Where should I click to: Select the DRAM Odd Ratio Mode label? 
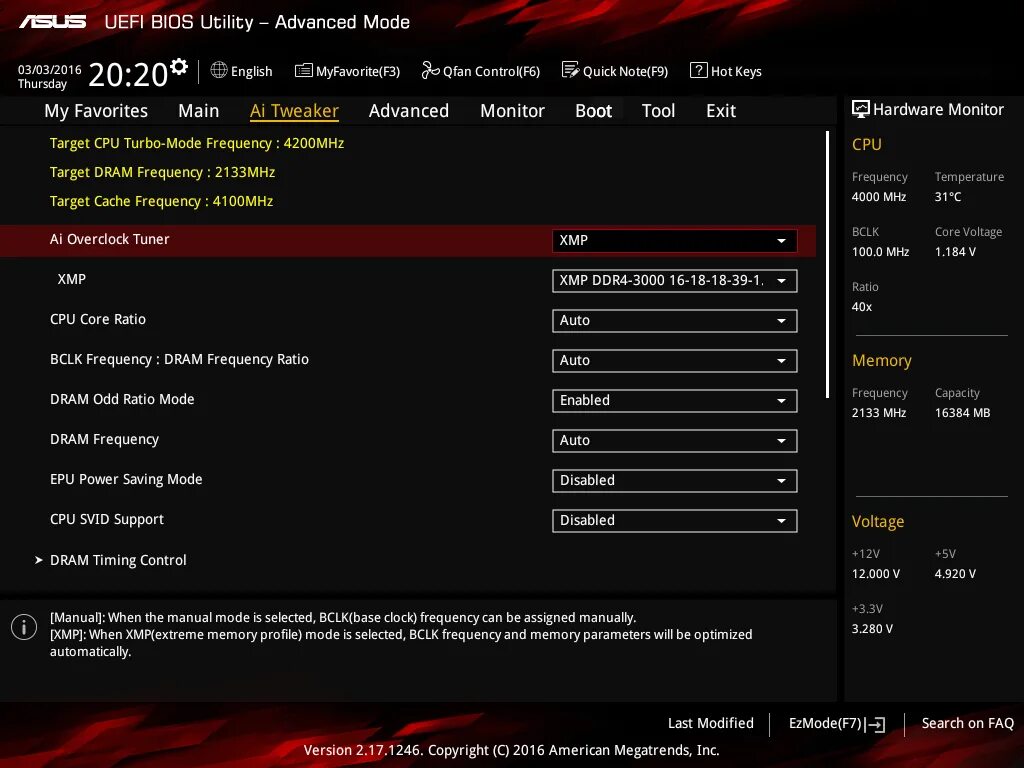click(122, 399)
